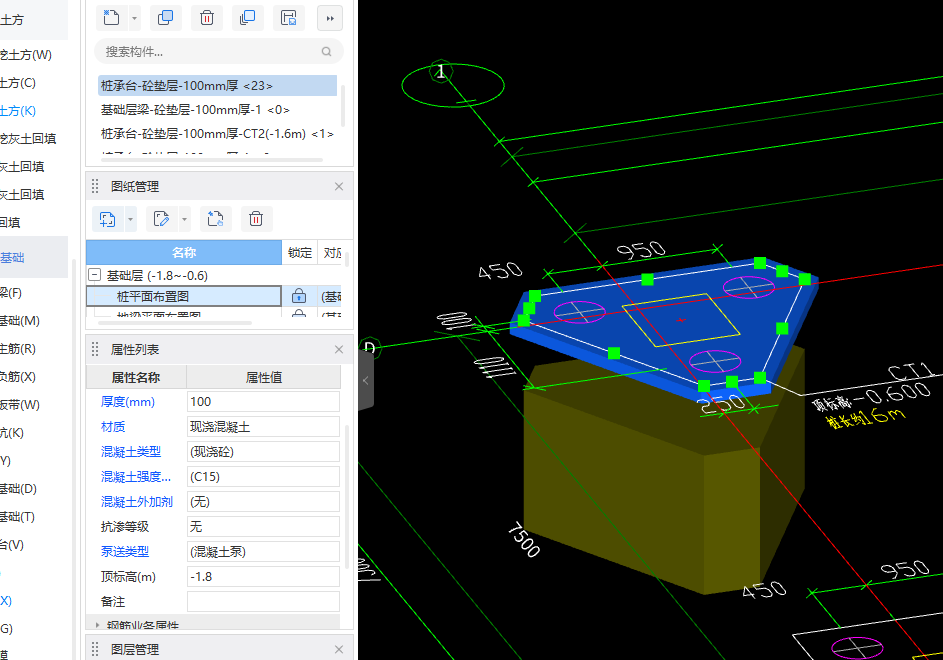The image size is (943, 660).
Task: Toggle lock for 桩平面布置图
Action: [299, 296]
